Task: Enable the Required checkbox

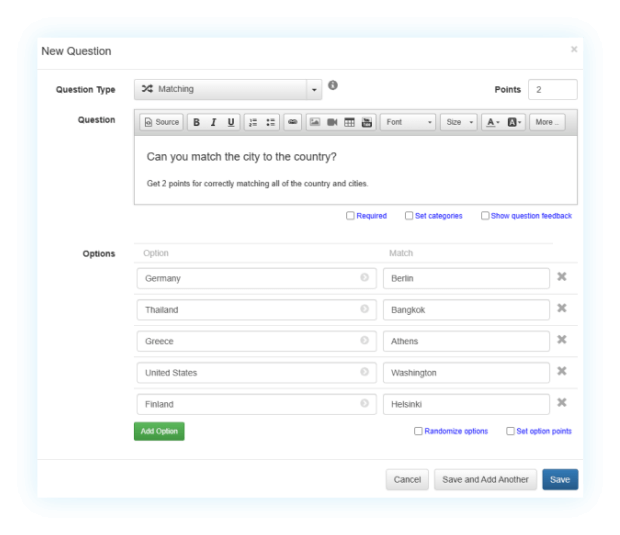Action: point(350,215)
